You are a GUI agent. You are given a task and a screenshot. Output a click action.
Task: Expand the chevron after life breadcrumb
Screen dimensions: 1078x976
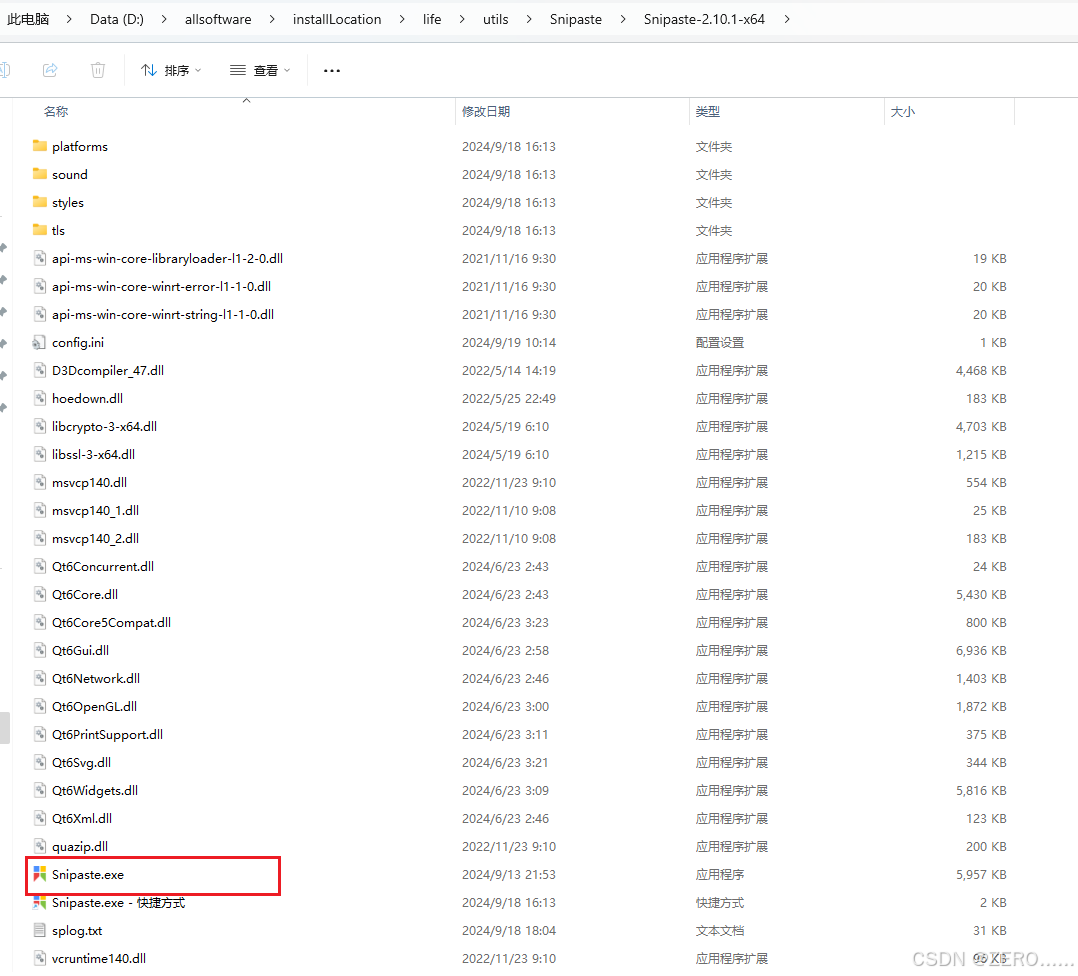[x=462, y=19]
